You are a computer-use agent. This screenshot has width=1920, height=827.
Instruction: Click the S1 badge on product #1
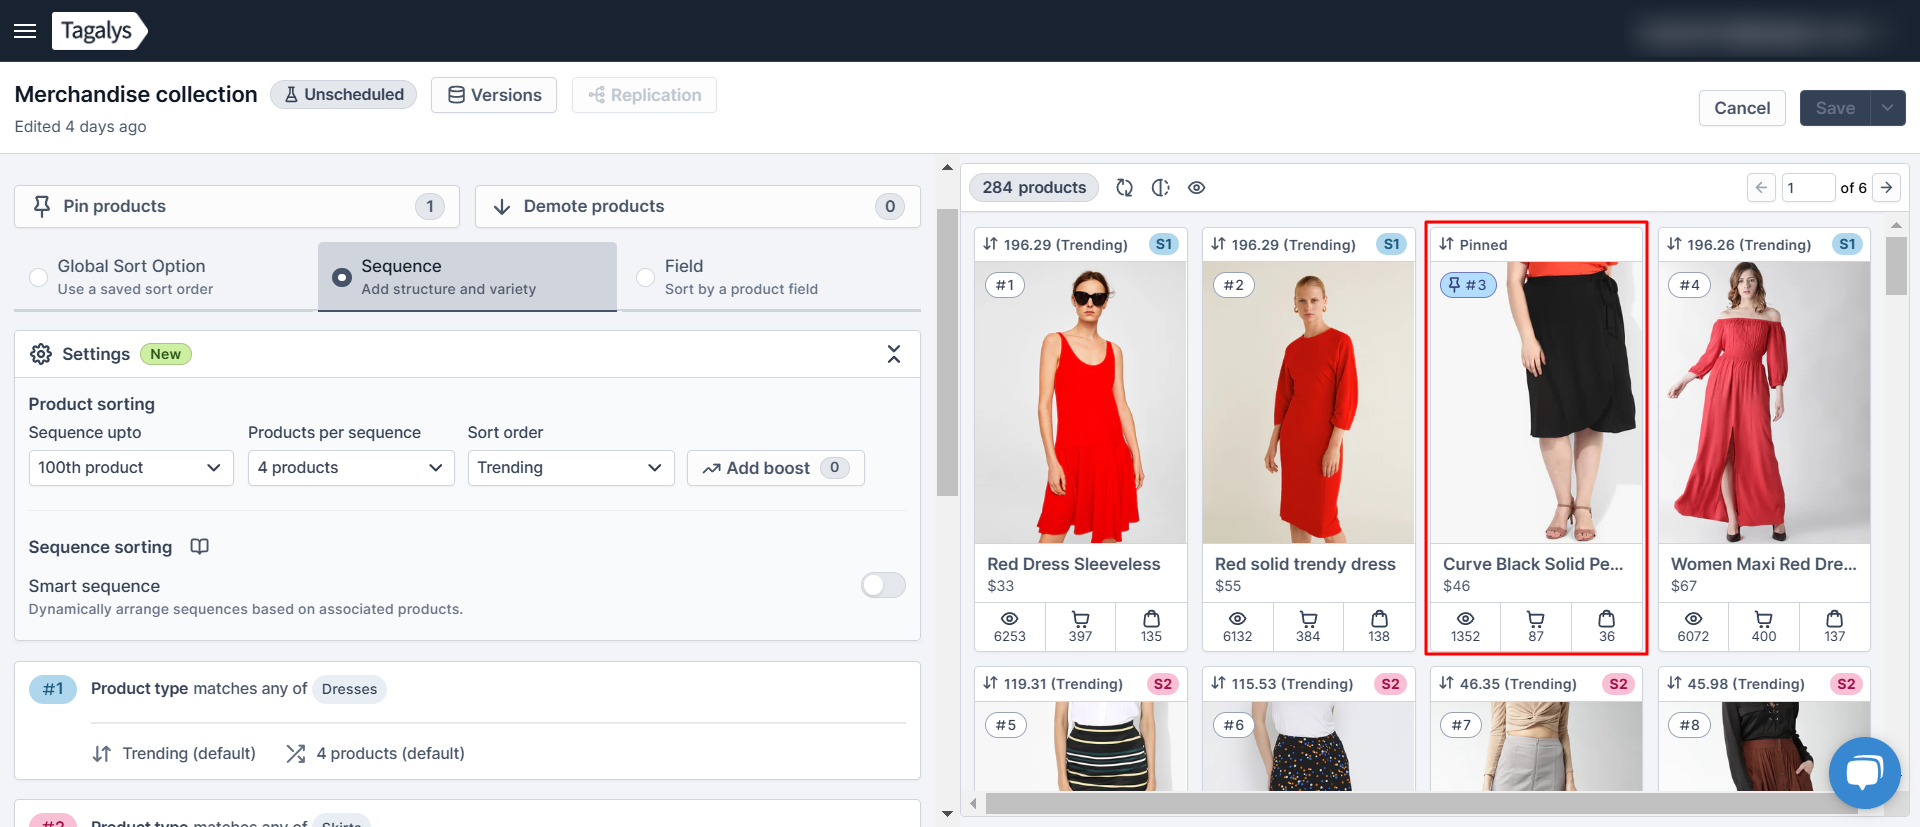1164,244
